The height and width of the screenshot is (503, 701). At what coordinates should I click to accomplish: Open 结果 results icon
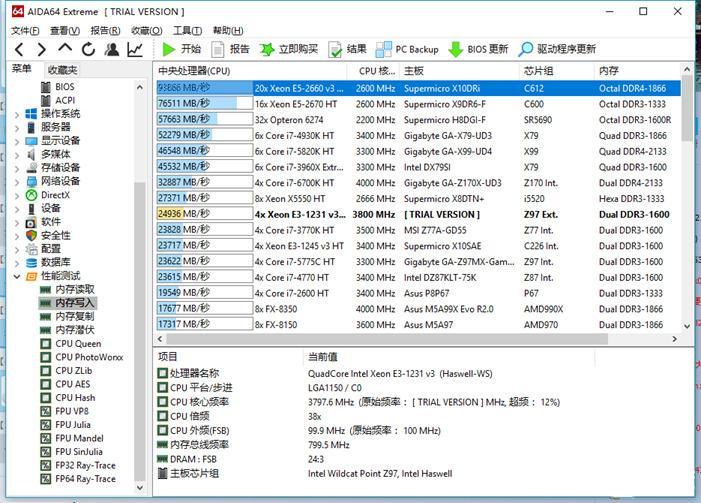pyautogui.click(x=335, y=49)
